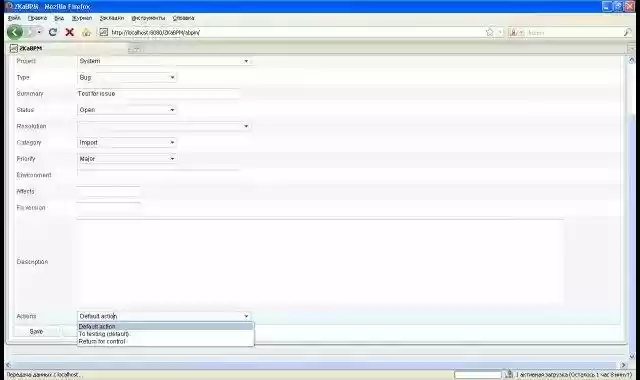Click the Firefox icon in title bar
This screenshot has width=640, height=380.
[x=8, y=6]
